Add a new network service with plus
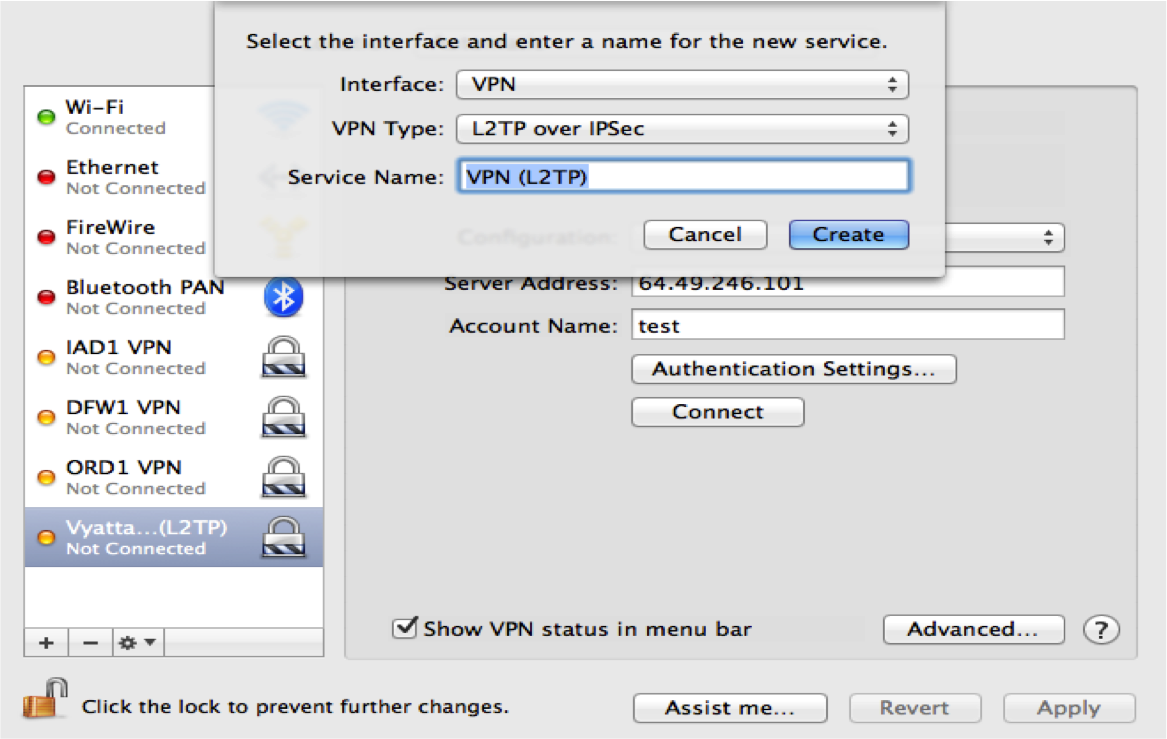This screenshot has height=739, width=1167. 46,642
